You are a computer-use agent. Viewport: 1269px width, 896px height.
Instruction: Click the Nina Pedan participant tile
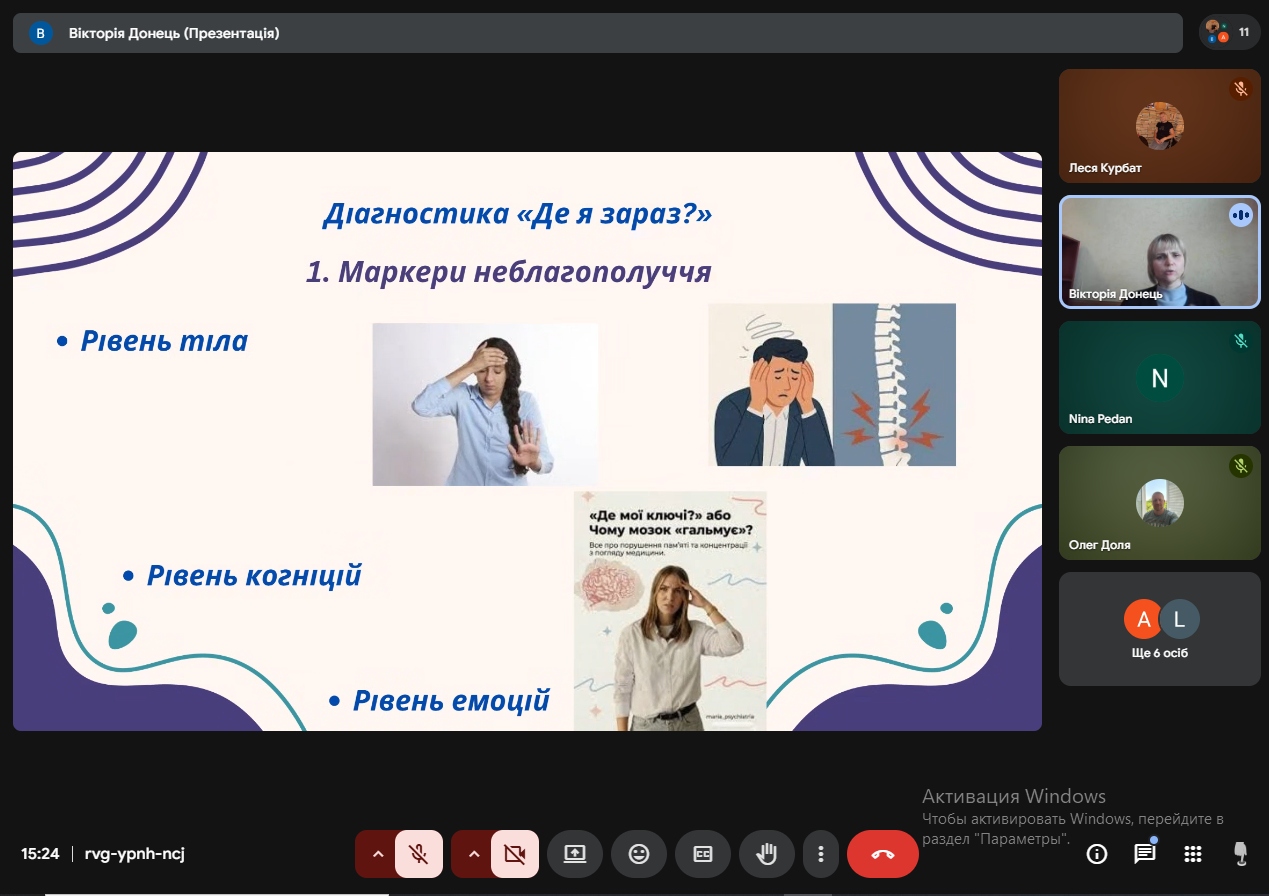[1159, 377]
